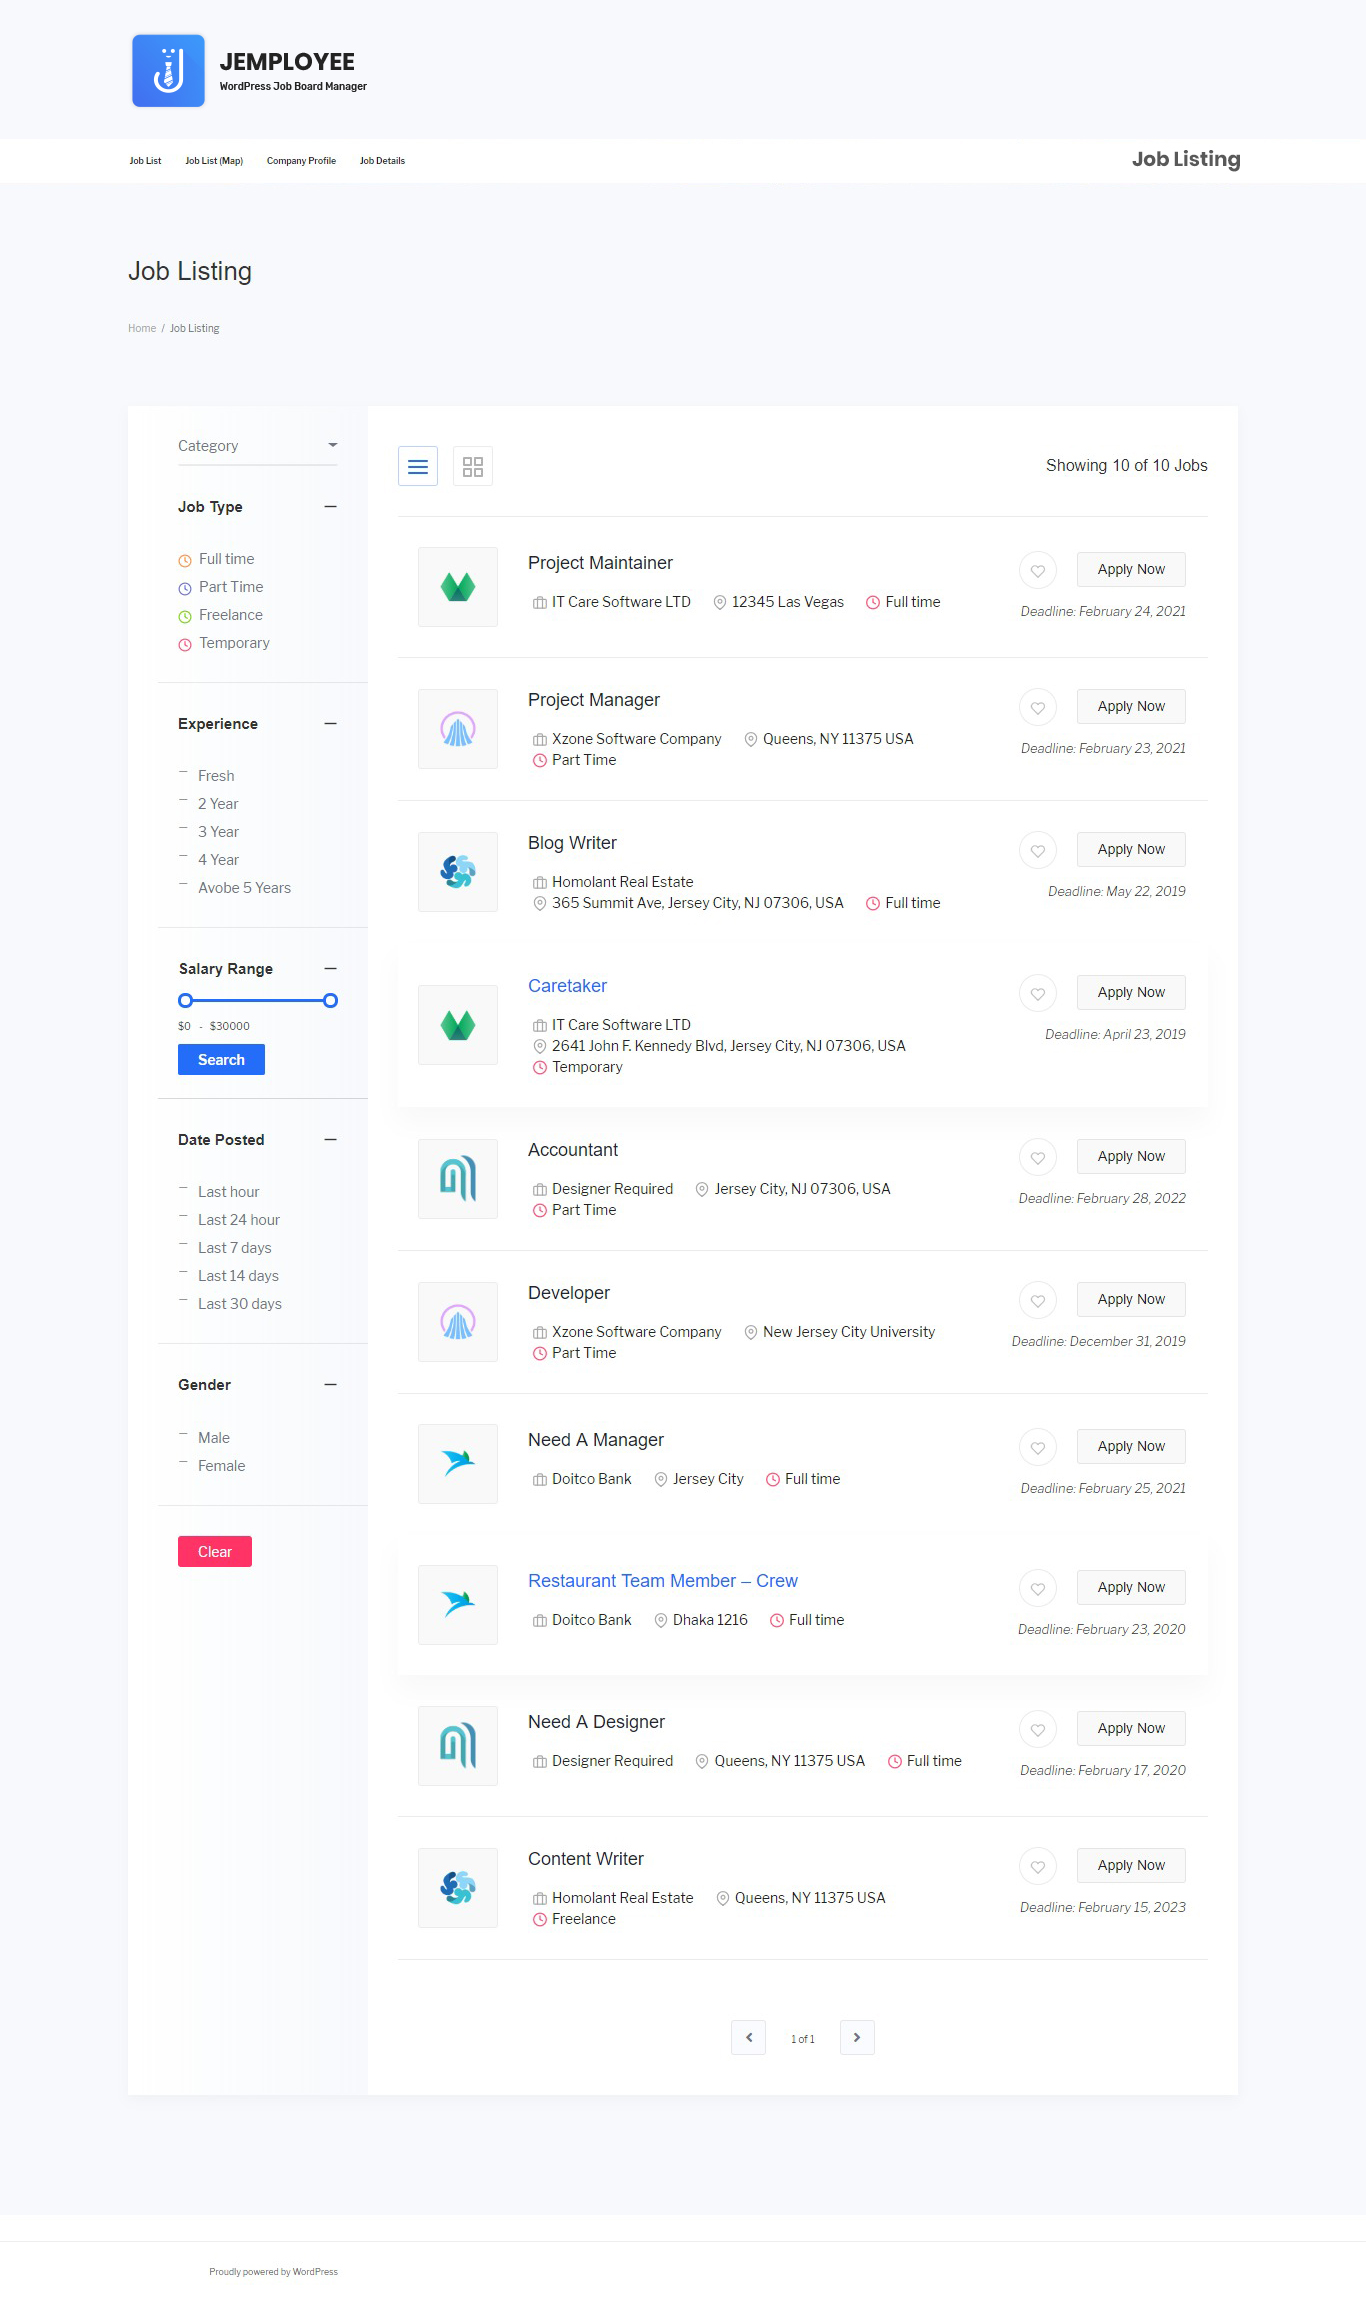
Task: Open the Job List (Map) menu item
Action: tap(214, 161)
